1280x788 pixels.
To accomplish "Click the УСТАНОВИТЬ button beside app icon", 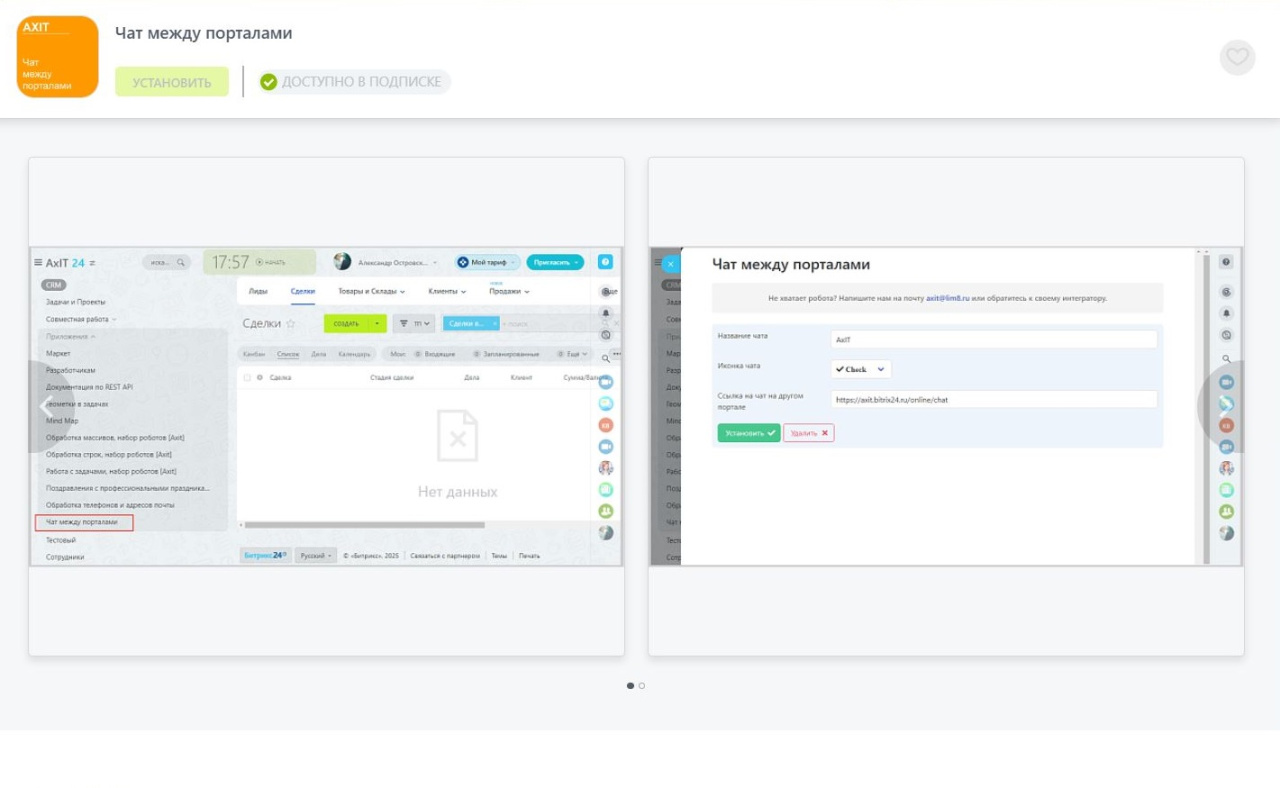I will 172,82.
